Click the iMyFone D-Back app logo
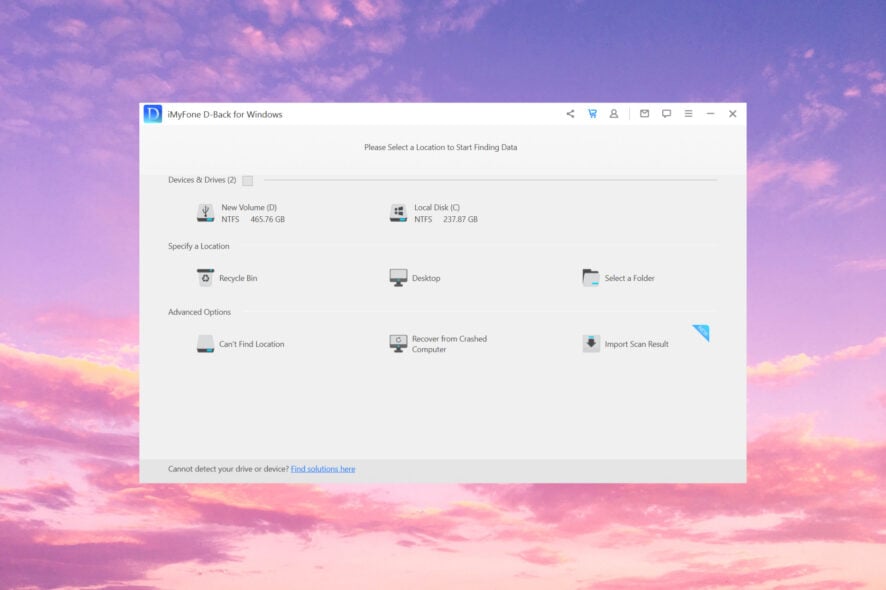886x590 pixels. pyautogui.click(x=153, y=114)
